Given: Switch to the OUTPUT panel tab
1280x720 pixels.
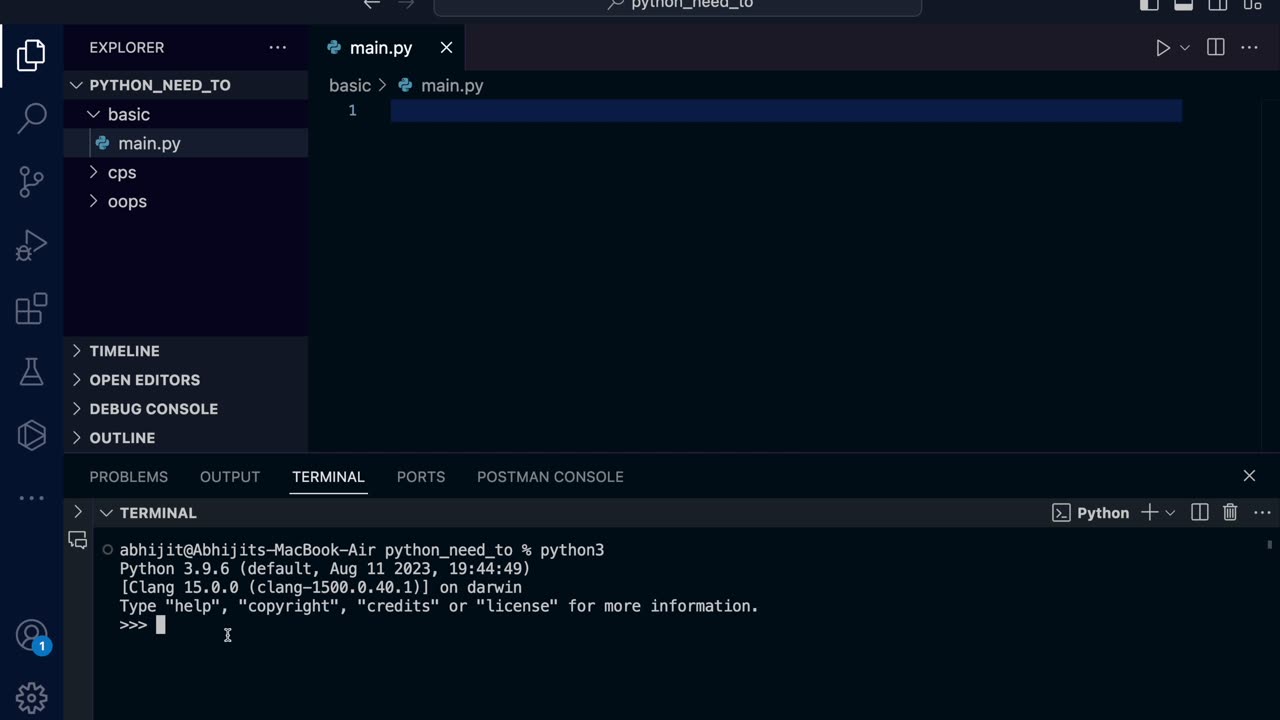Looking at the screenshot, I should [230, 477].
